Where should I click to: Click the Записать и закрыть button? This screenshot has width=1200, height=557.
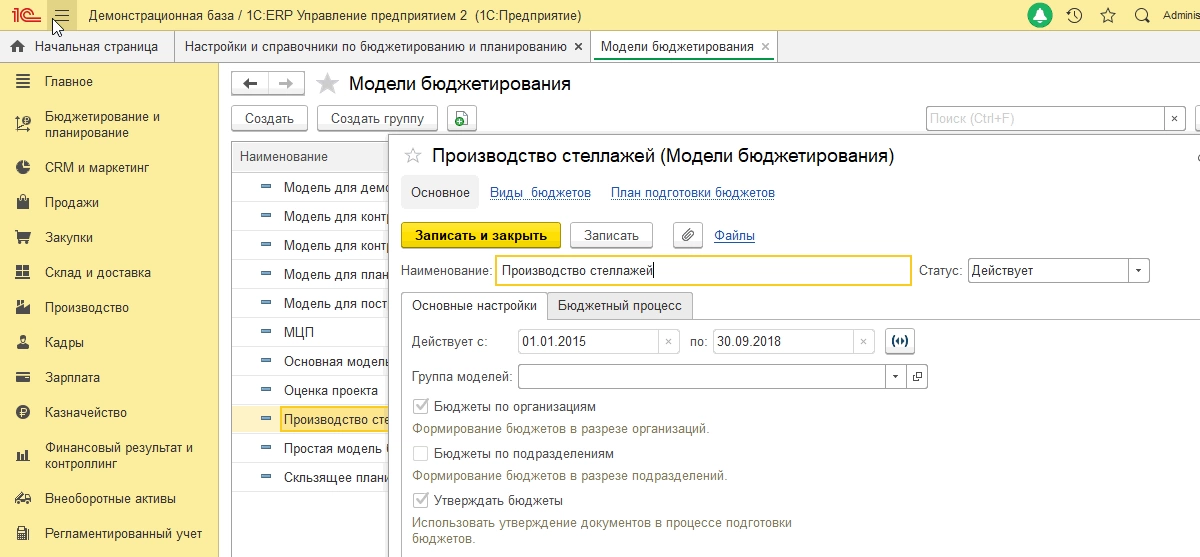tap(481, 235)
